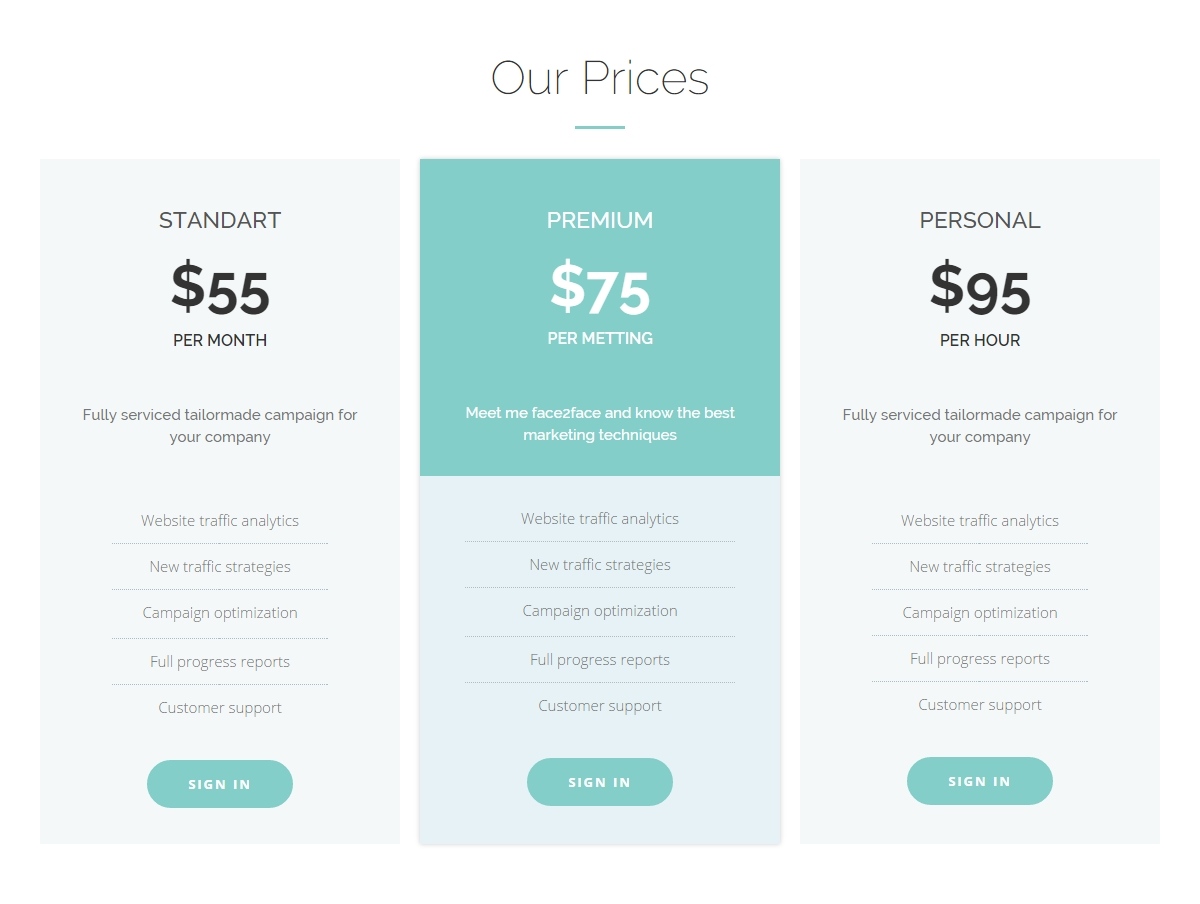Click the $75 price amount
This screenshot has width=1200, height=904.
click(x=600, y=290)
